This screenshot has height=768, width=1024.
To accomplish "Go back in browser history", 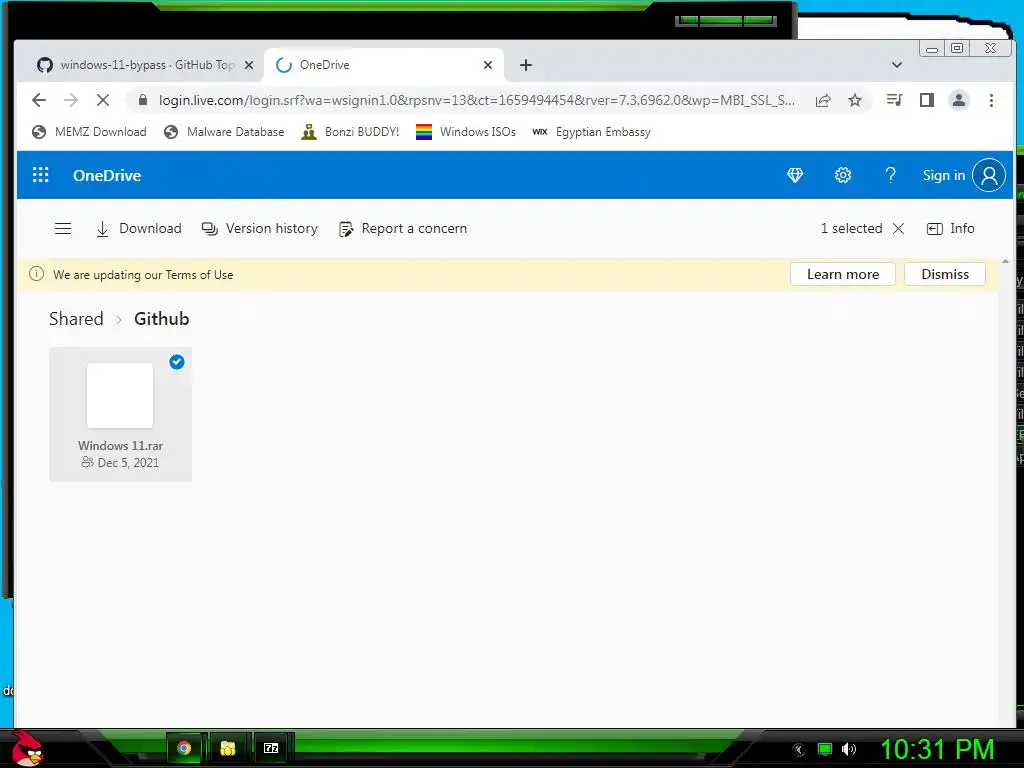I will (x=39, y=100).
